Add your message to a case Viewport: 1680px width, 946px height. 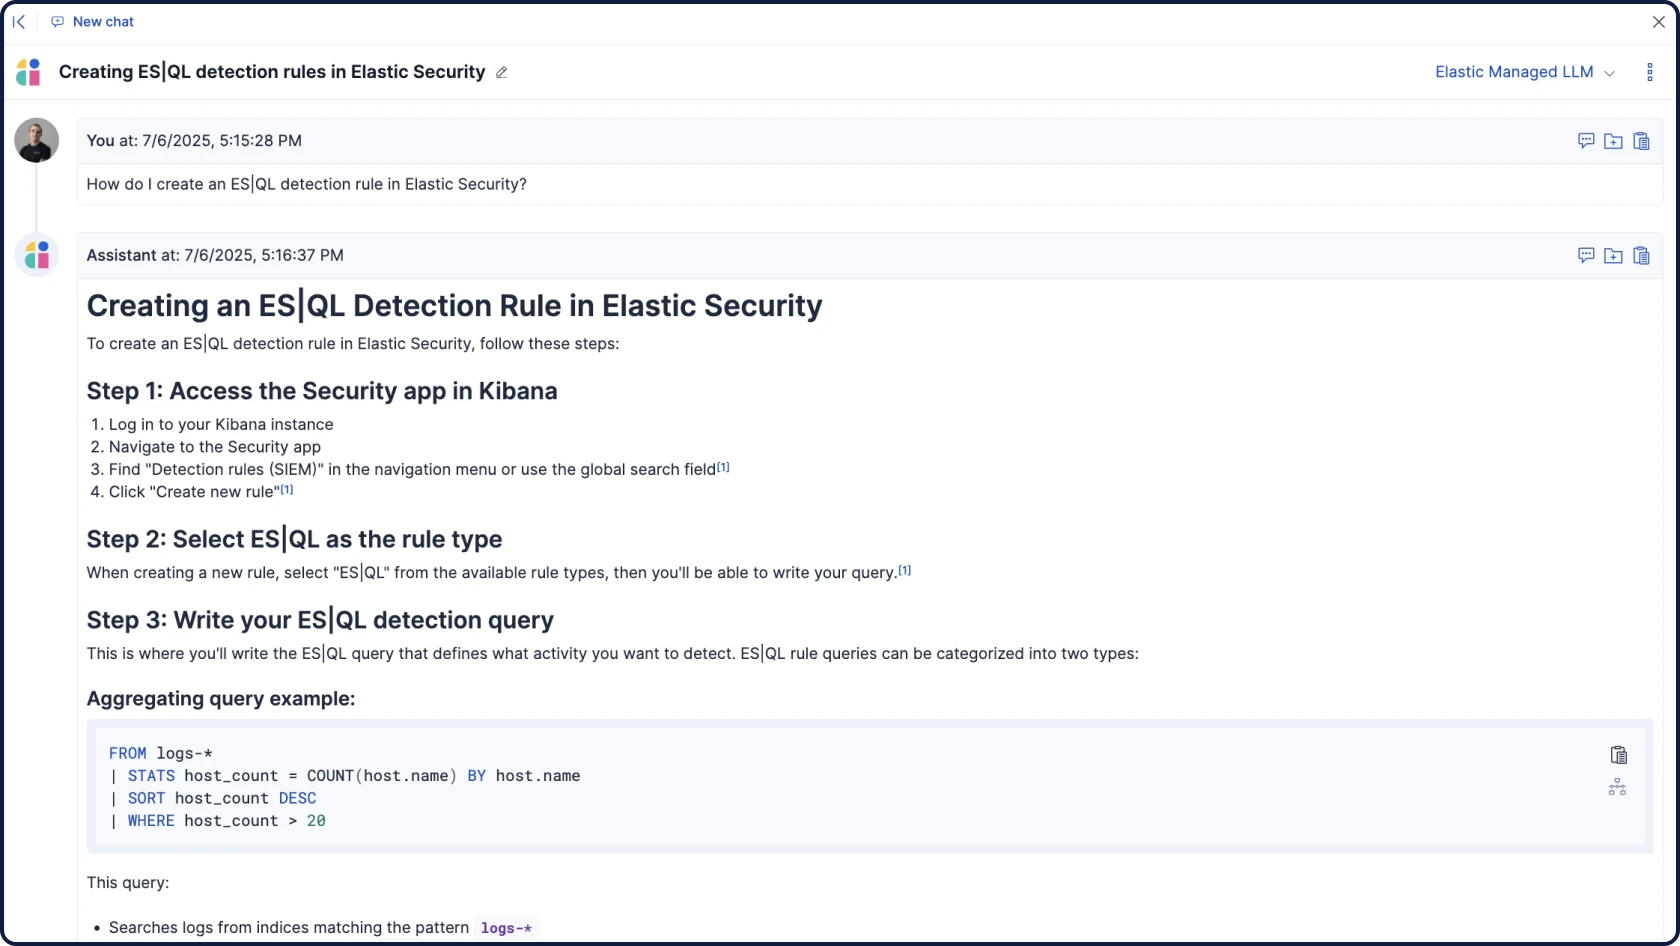tap(1613, 141)
